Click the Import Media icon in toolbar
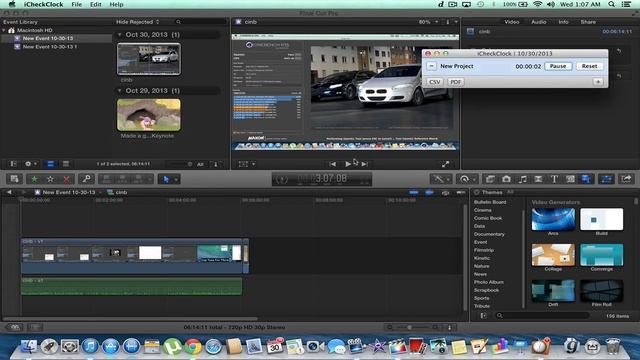640x360 pixels. pos(14,179)
